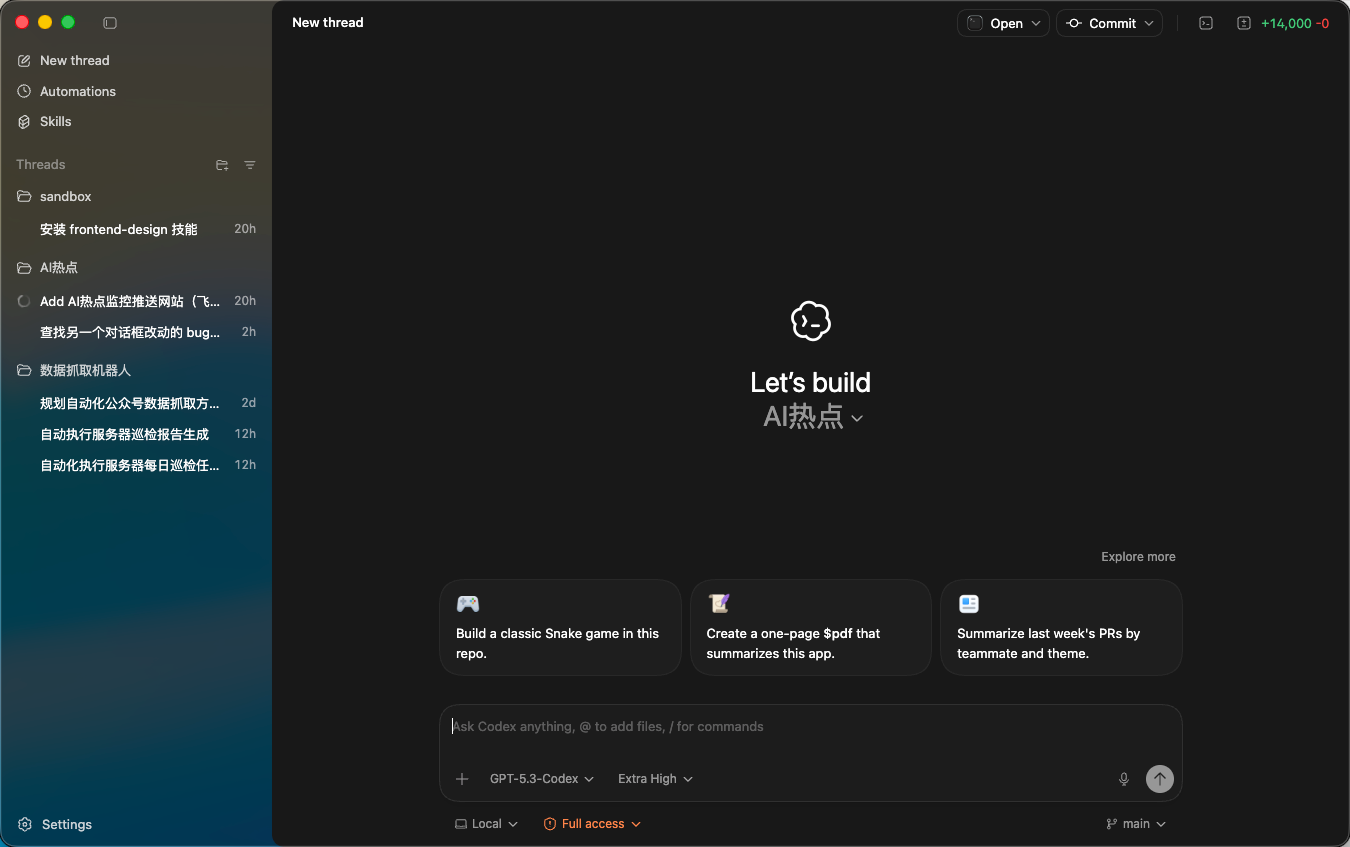Viewport: 1350px width, 847px height.
Task: Open Skills from the sidebar
Action: 55,121
